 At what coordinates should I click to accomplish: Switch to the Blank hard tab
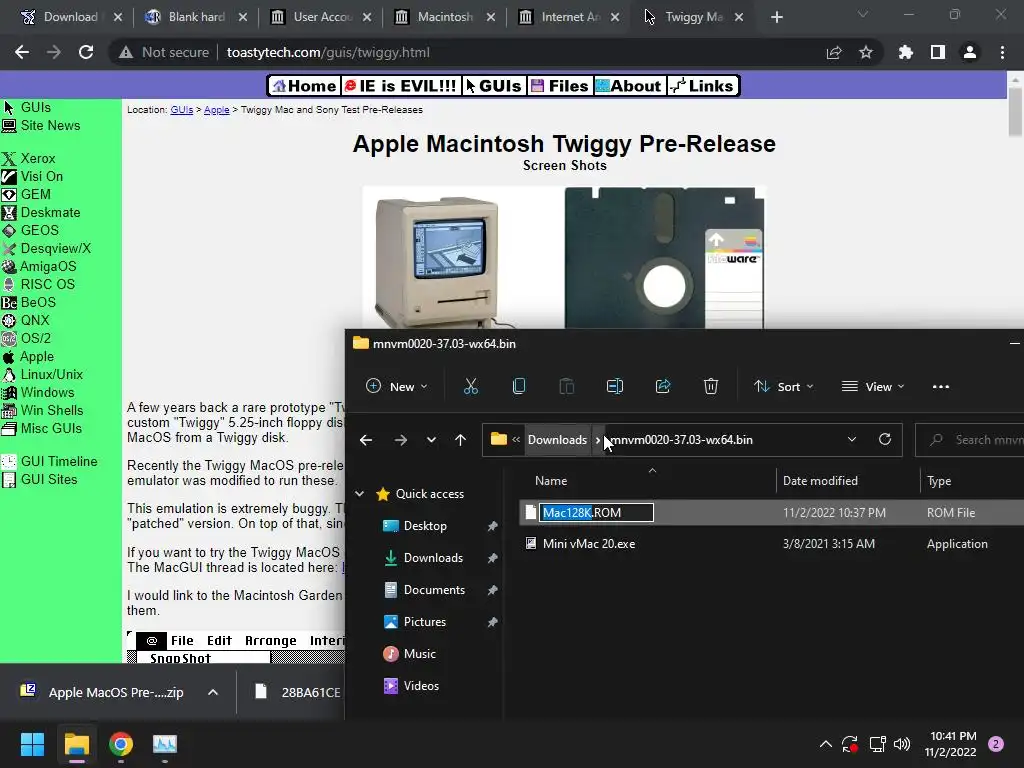(195, 17)
